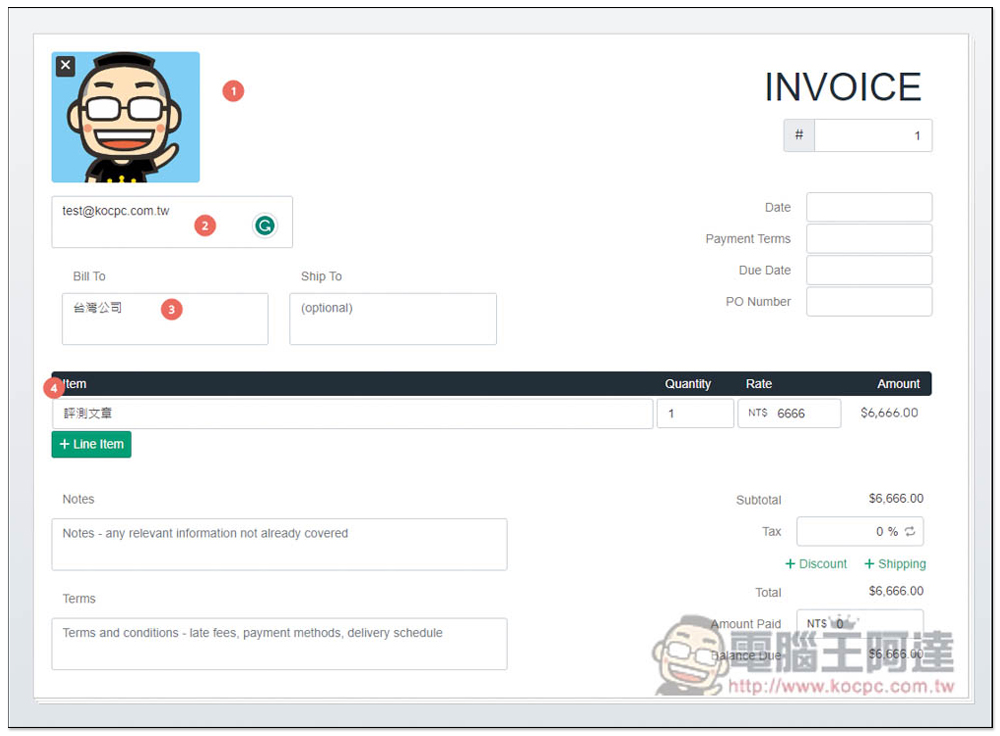Screen dimensions: 1000x736
Task: Click the line amount $6,666.00
Action: [889, 413]
